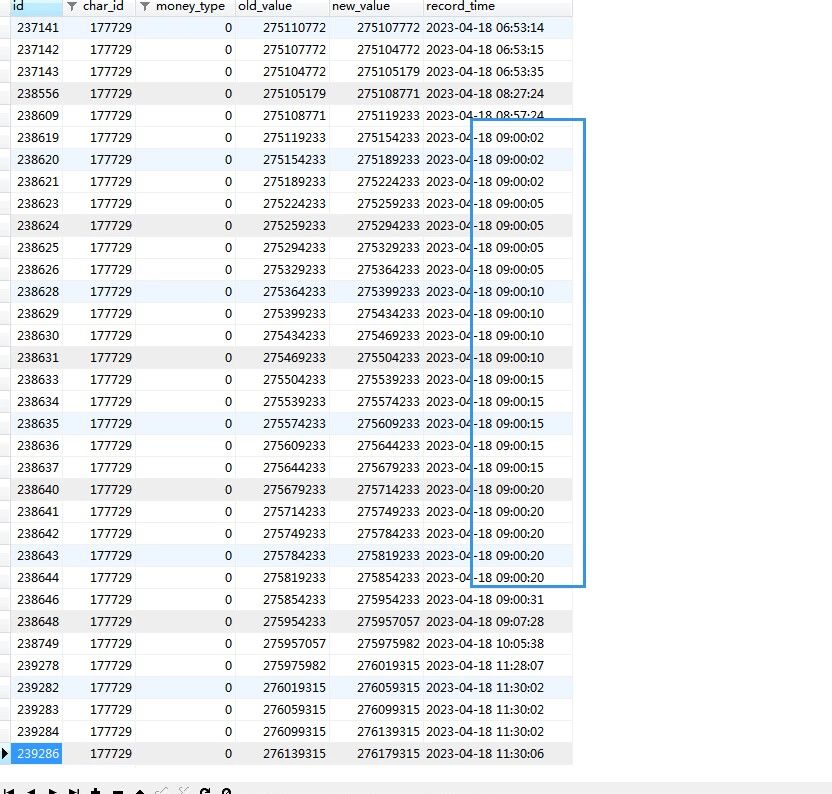Click the new_value column header
This screenshot has width=832, height=794.
(x=376, y=6)
